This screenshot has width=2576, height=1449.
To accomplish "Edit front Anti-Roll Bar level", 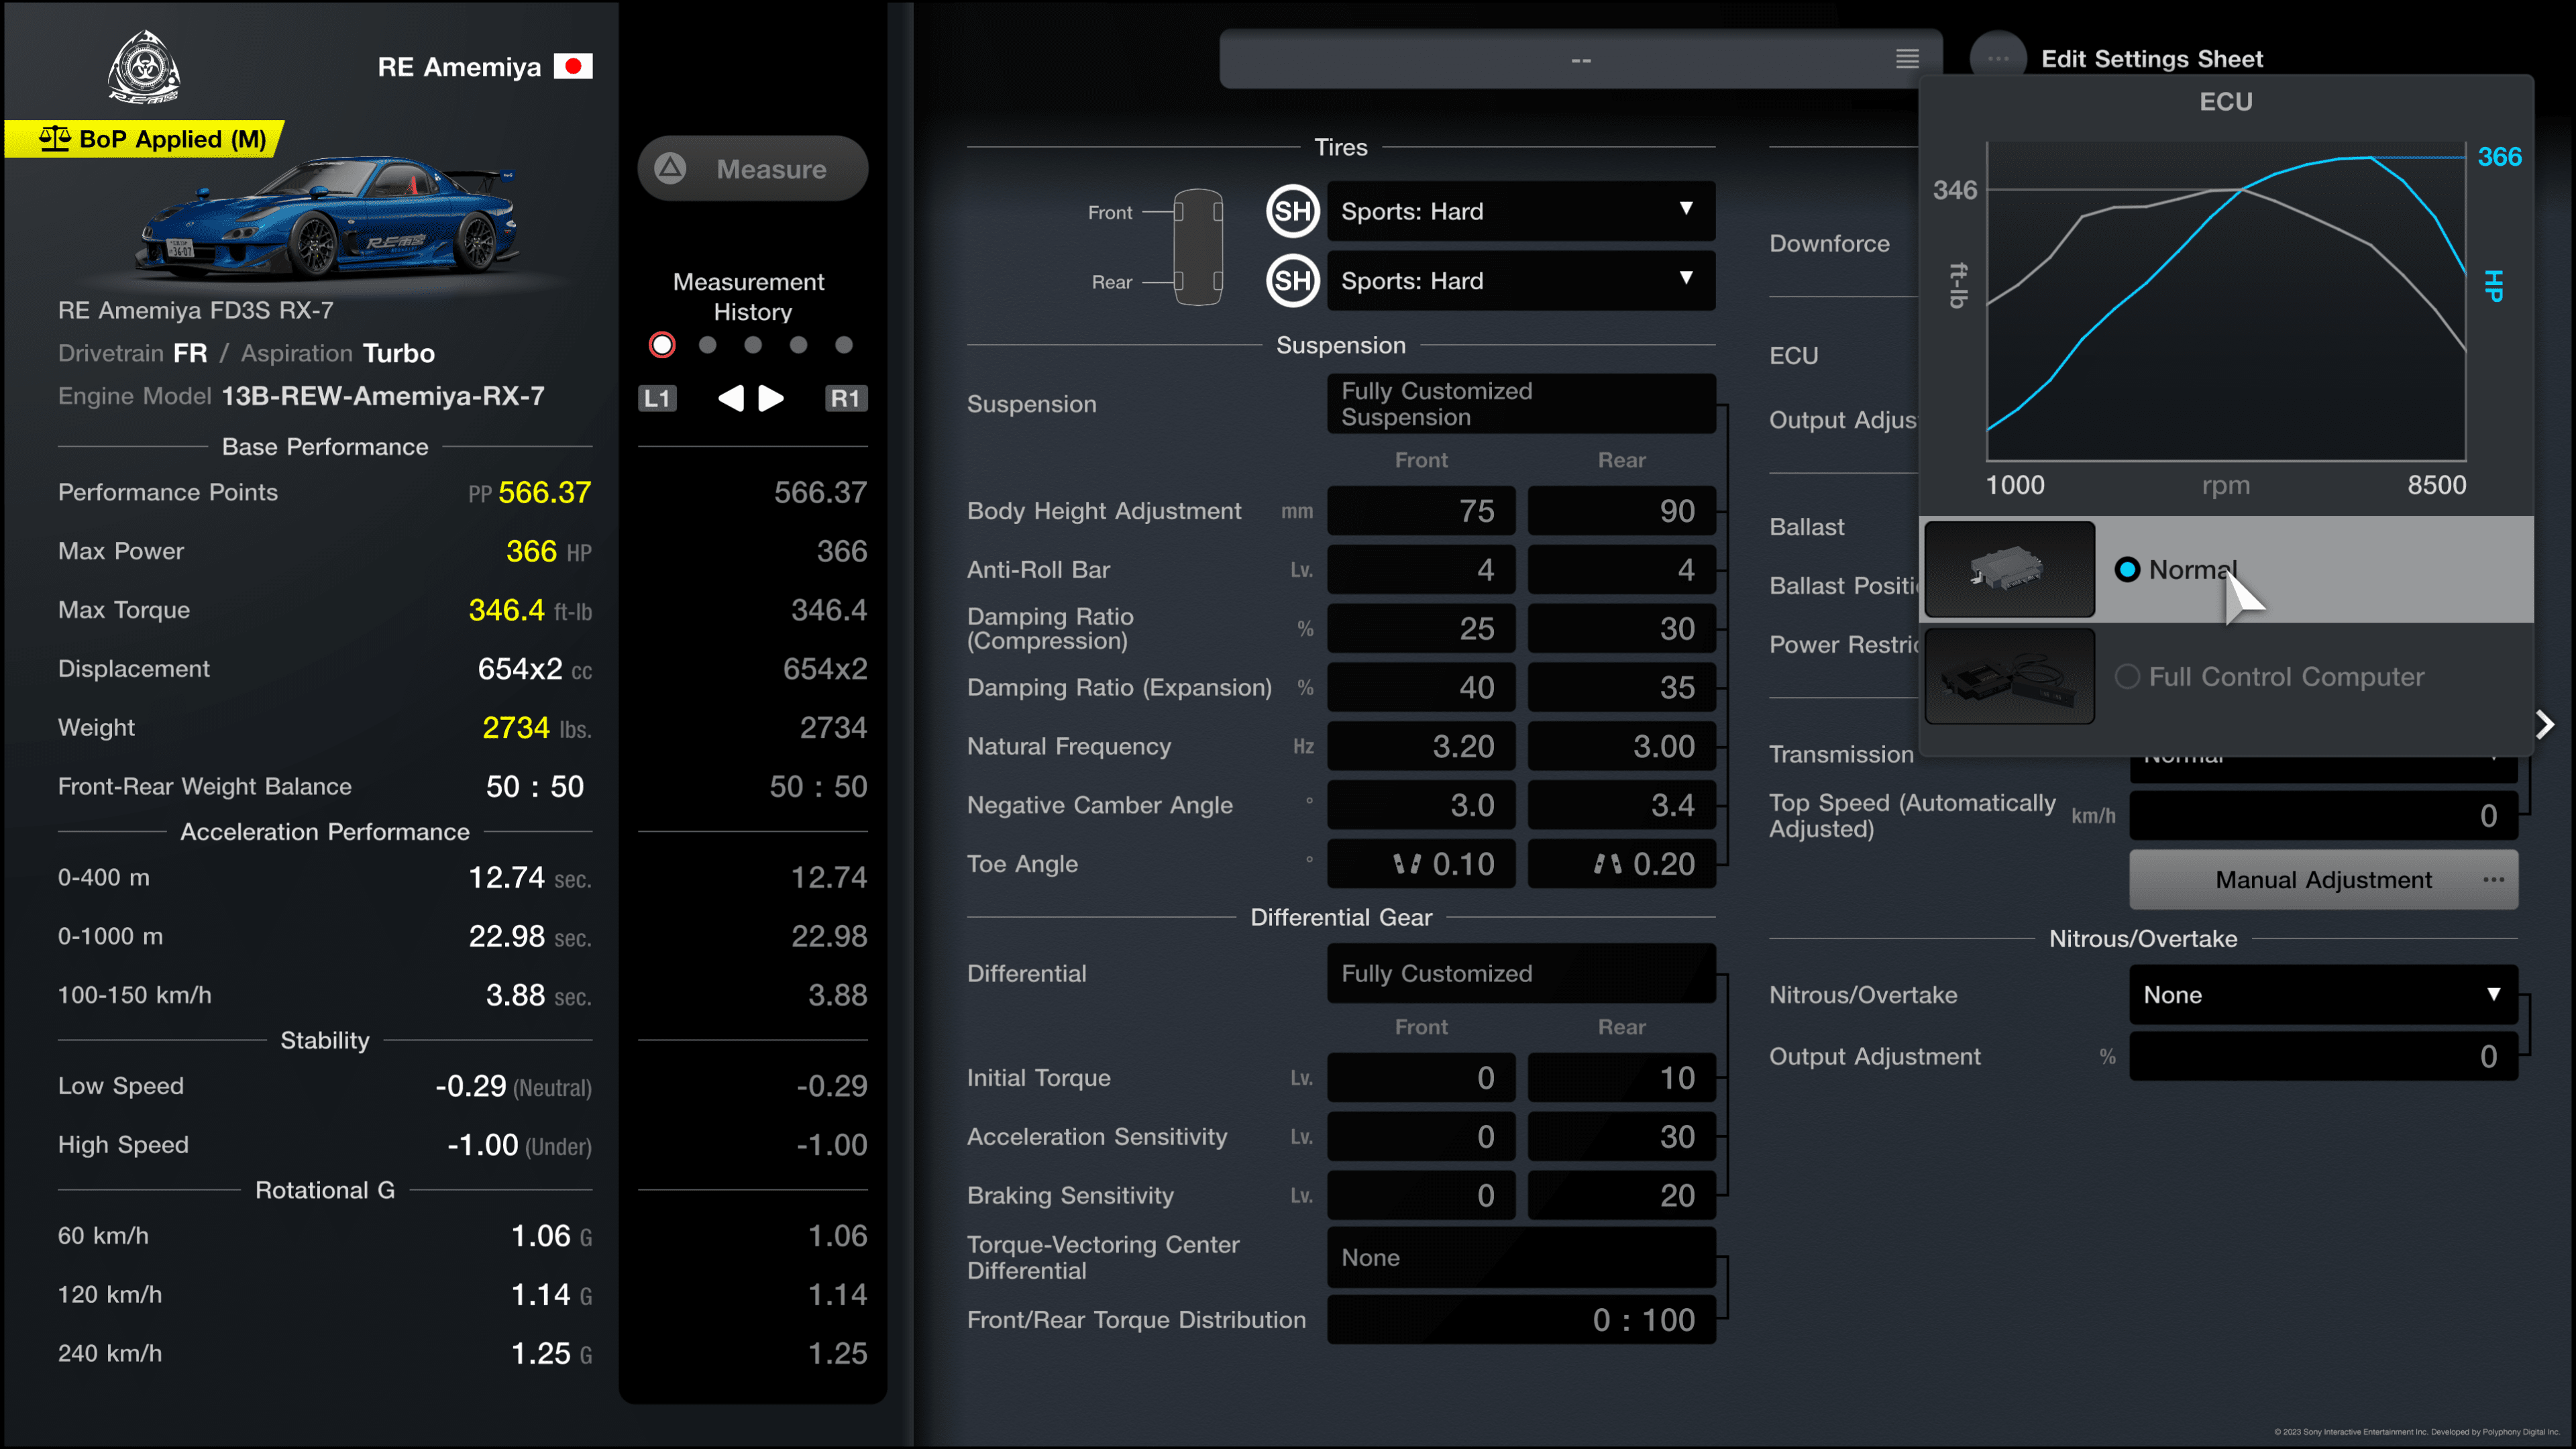I will 1420,570.
